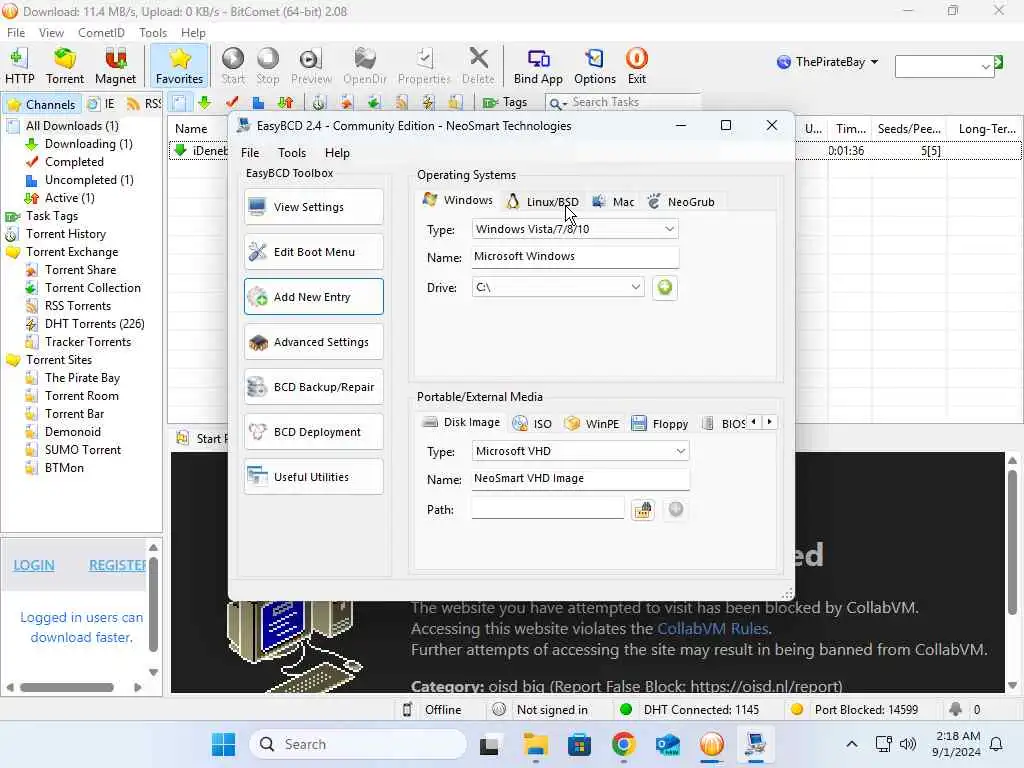This screenshot has width=1024, height=768.
Task: Click in the empty Path input field
Action: point(547,509)
